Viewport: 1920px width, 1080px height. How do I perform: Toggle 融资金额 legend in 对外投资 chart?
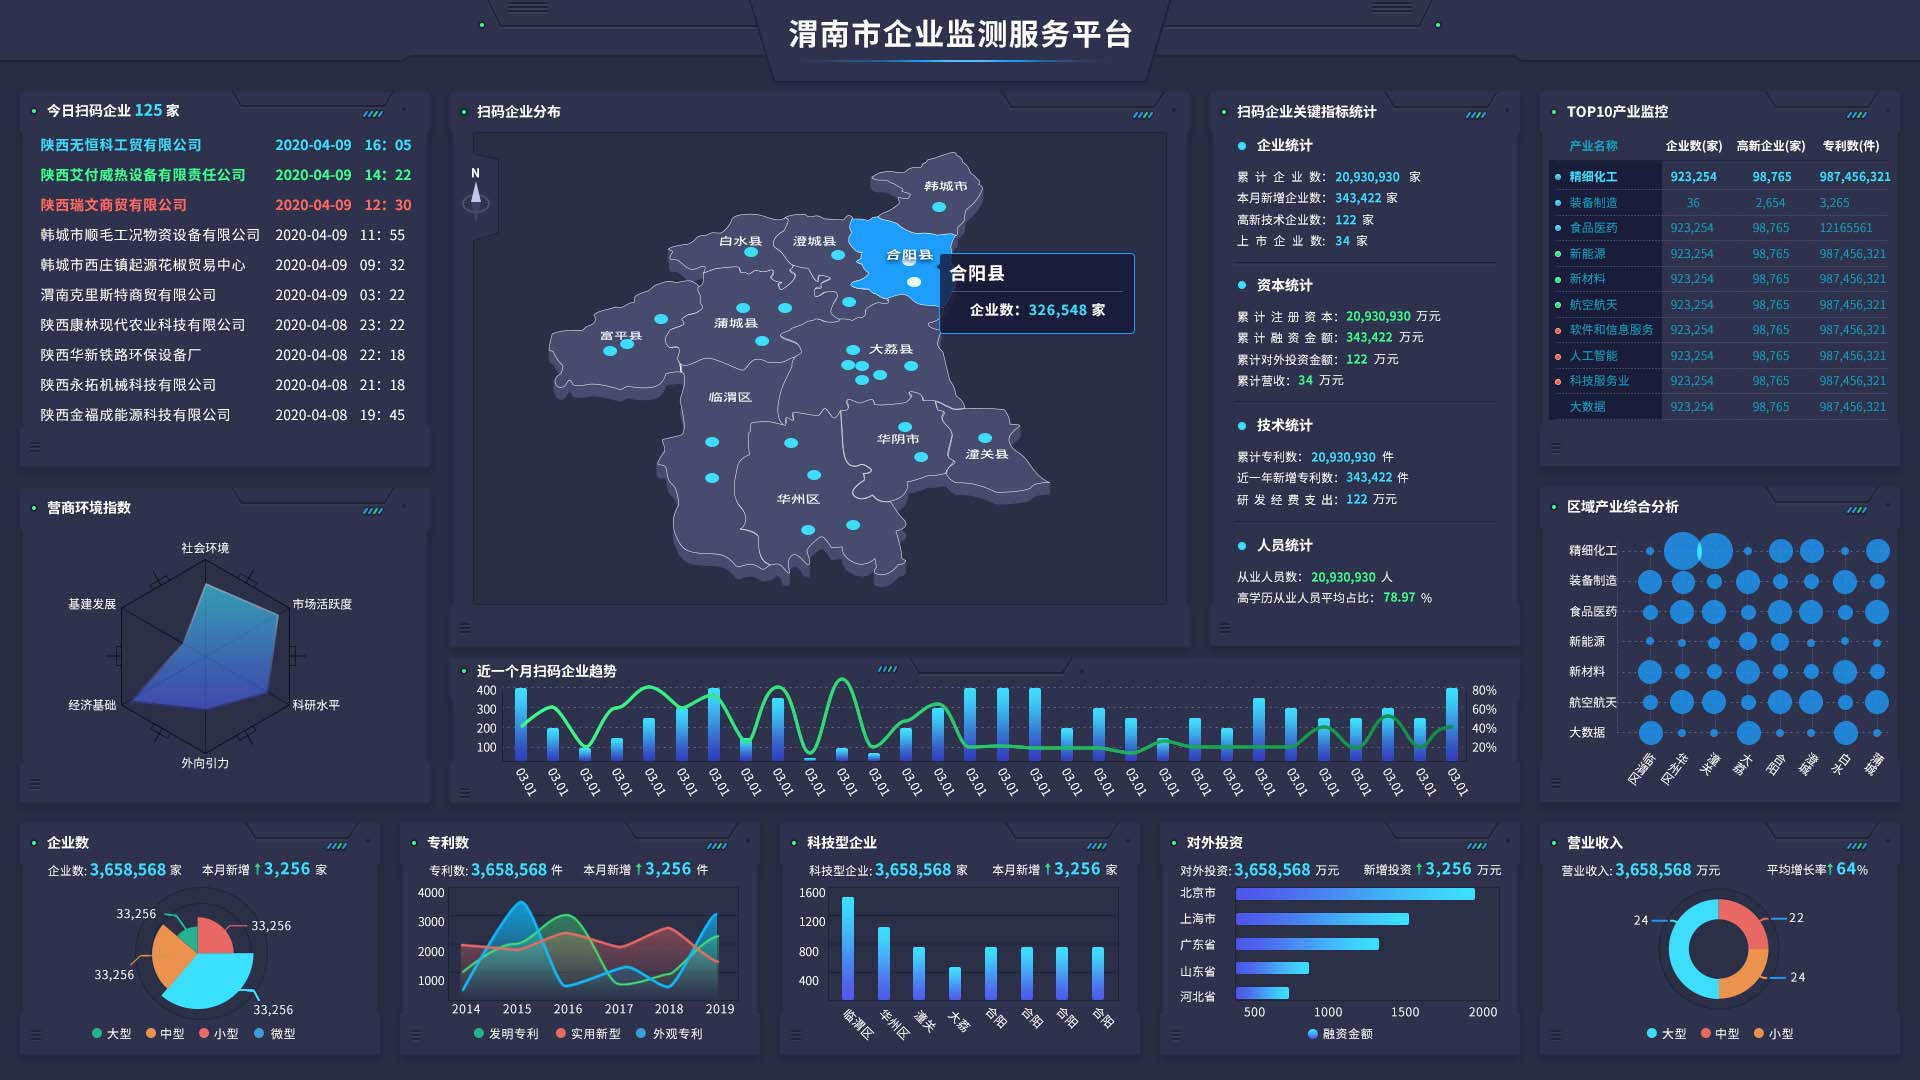[1340, 1033]
